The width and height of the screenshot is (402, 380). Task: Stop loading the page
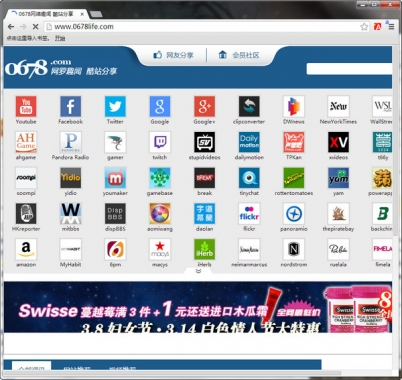tap(35, 26)
